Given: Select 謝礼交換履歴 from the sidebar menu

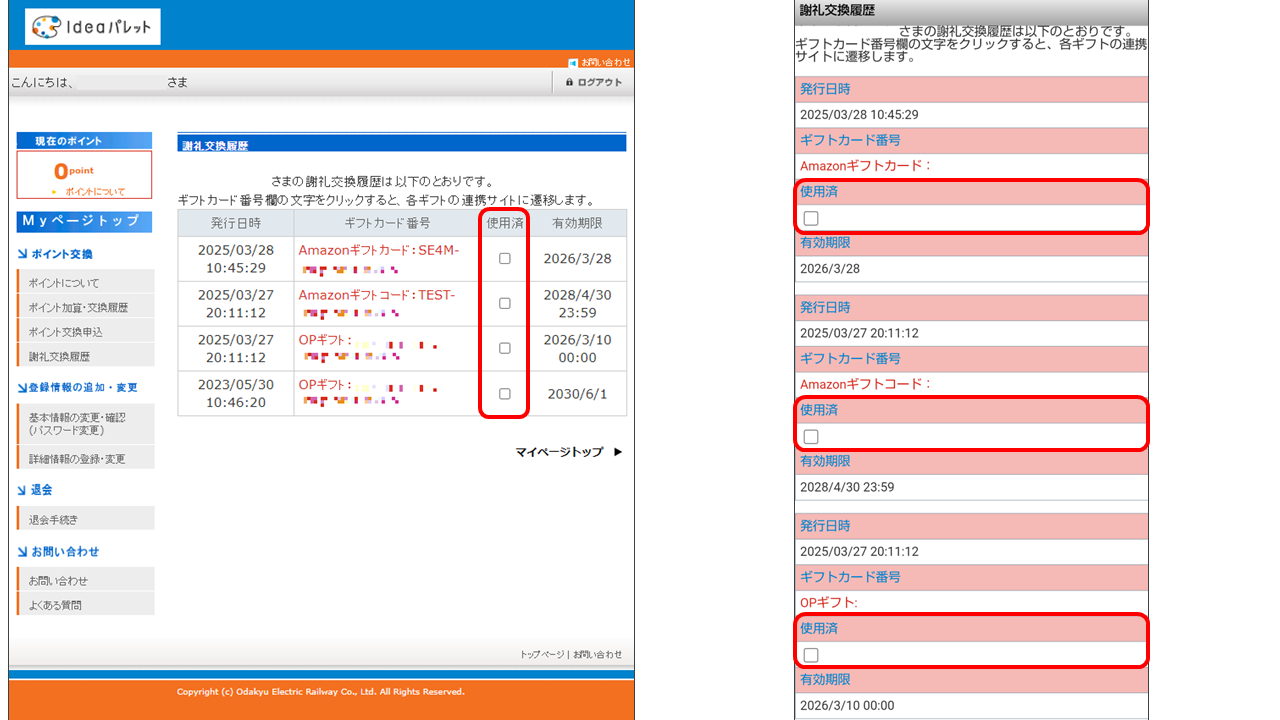Looking at the screenshot, I should click(59, 356).
